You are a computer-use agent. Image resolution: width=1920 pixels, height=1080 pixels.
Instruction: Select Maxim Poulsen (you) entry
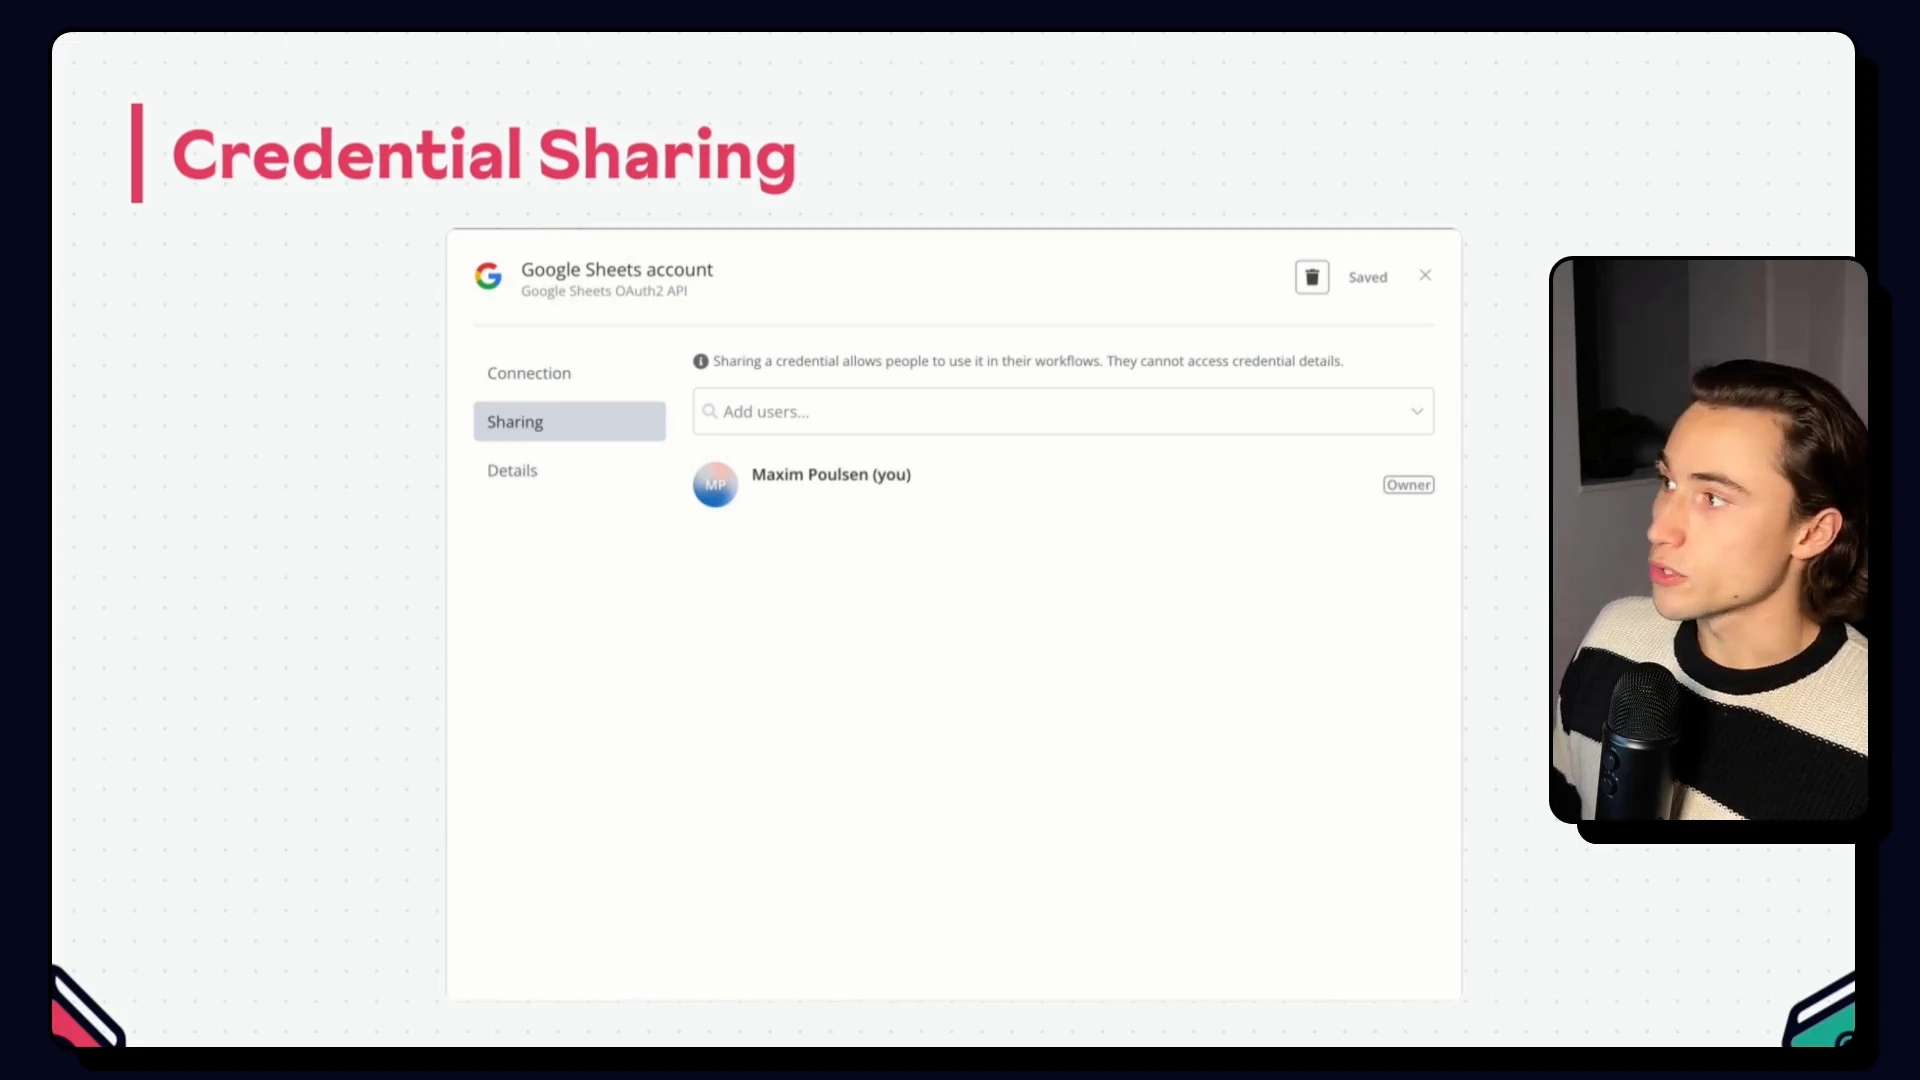tap(831, 475)
